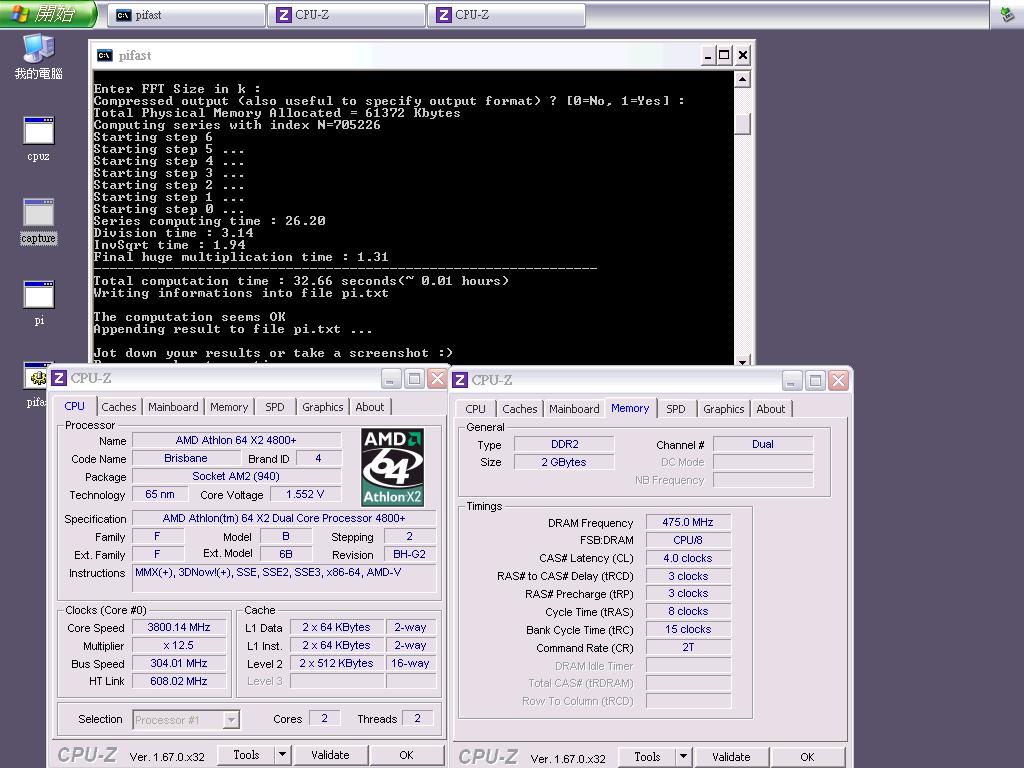Click the Core Voltage value 1.552 V
The image size is (1024, 768).
point(305,494)
